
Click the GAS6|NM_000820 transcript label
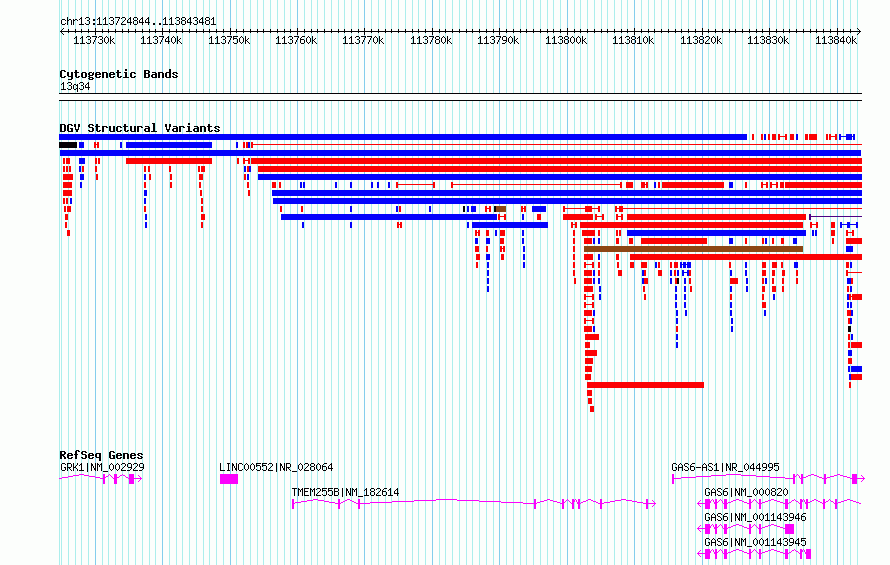coord(746,492)
